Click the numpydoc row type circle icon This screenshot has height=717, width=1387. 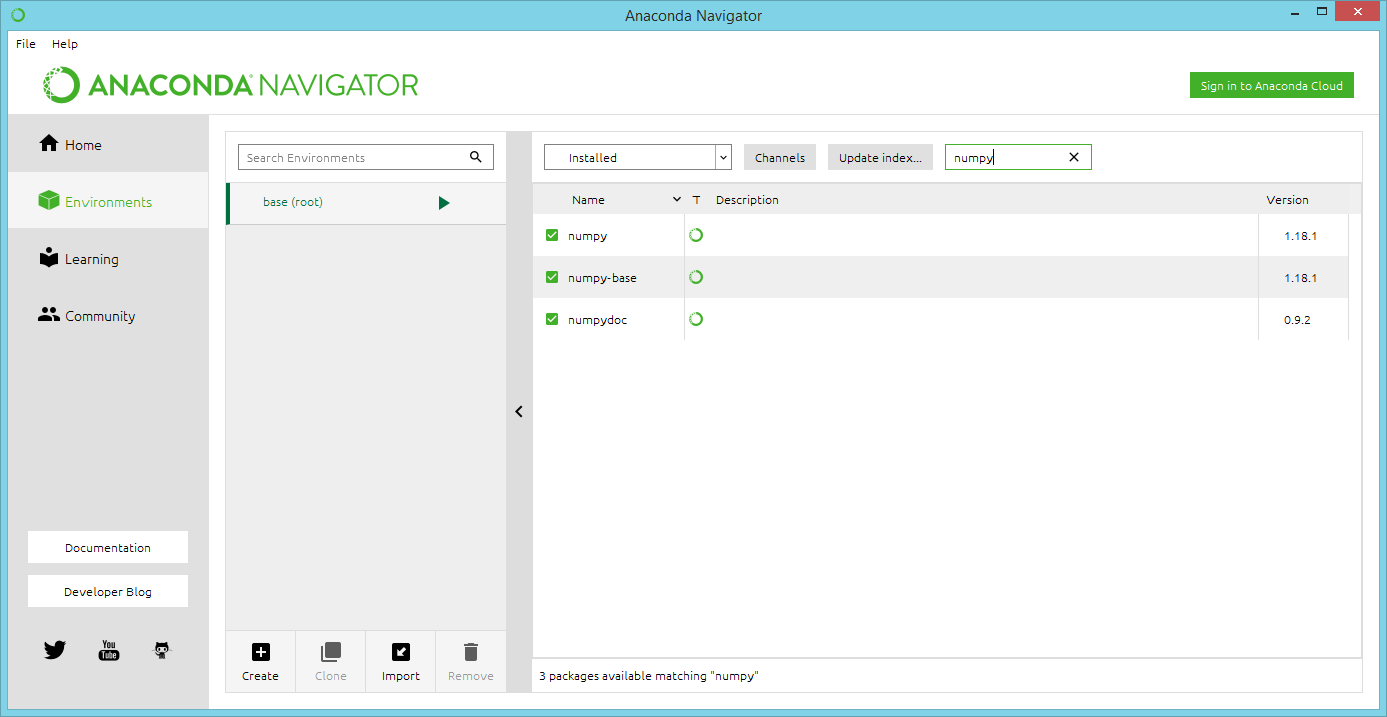pos(696,319)
